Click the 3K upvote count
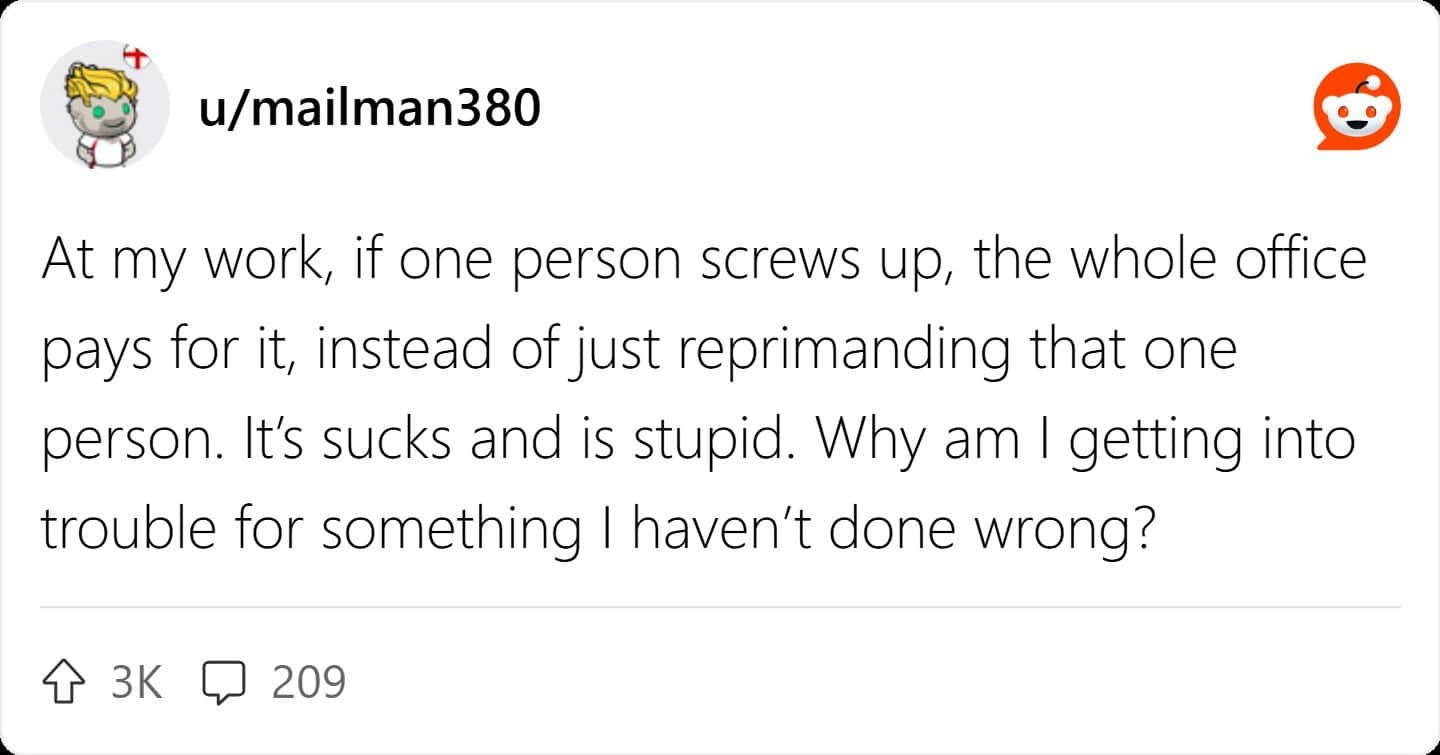This screenshot has height=755, width=1440. coord(135,682)
